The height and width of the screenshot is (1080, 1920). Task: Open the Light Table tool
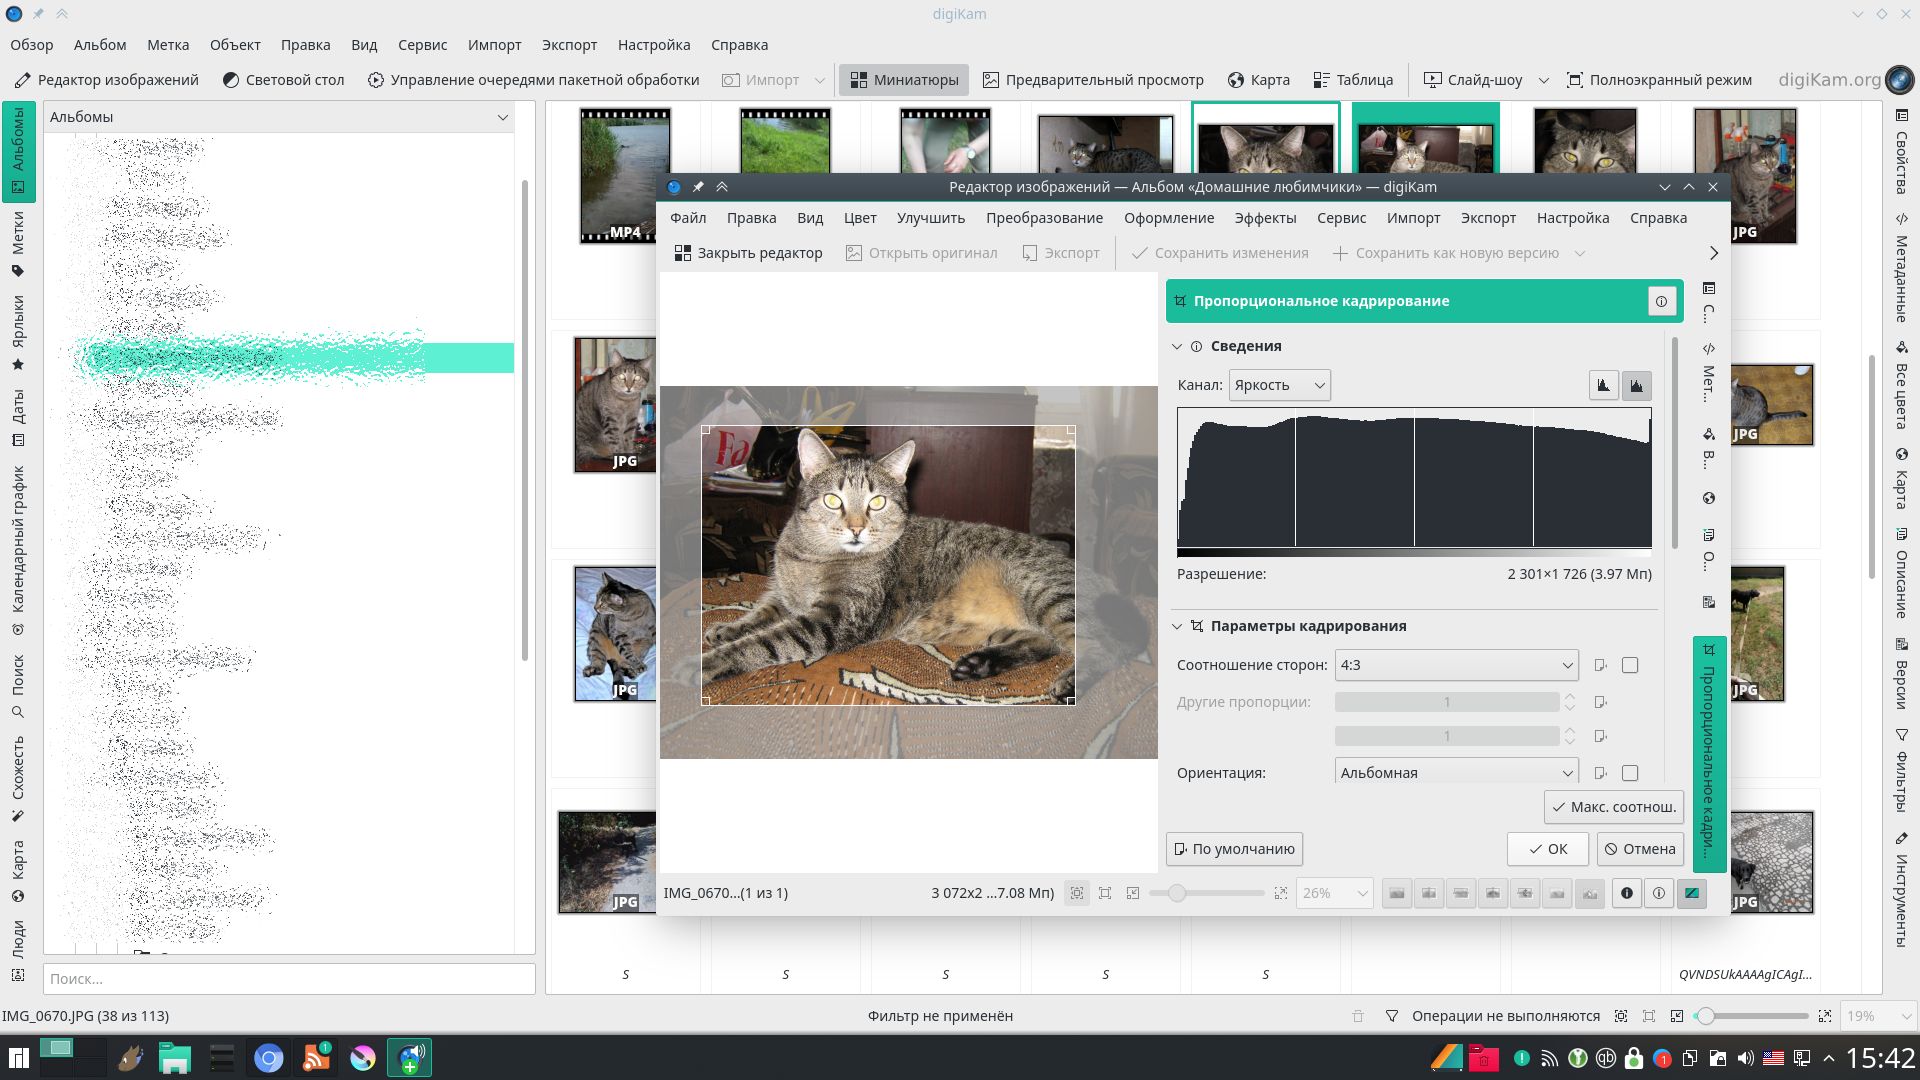tap(283, 80)
